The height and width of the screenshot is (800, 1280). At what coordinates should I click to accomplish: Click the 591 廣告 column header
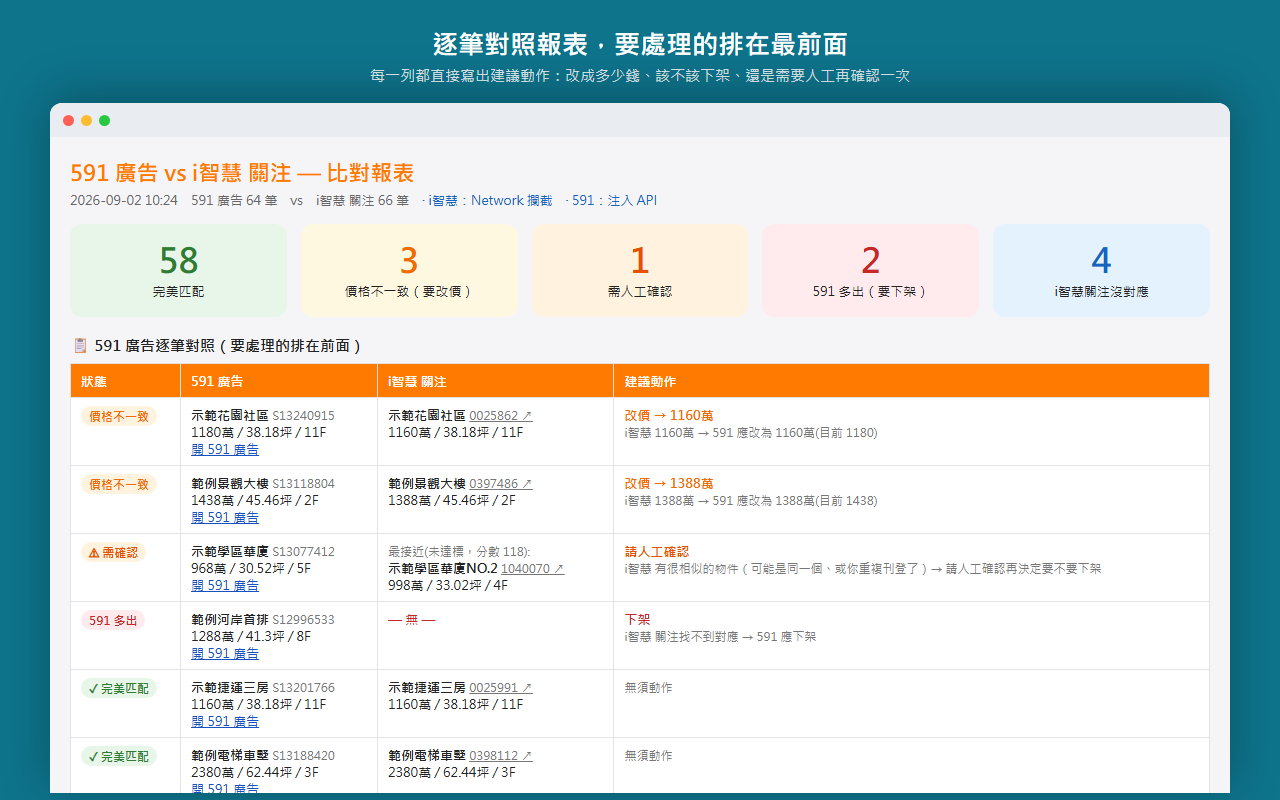279,381
